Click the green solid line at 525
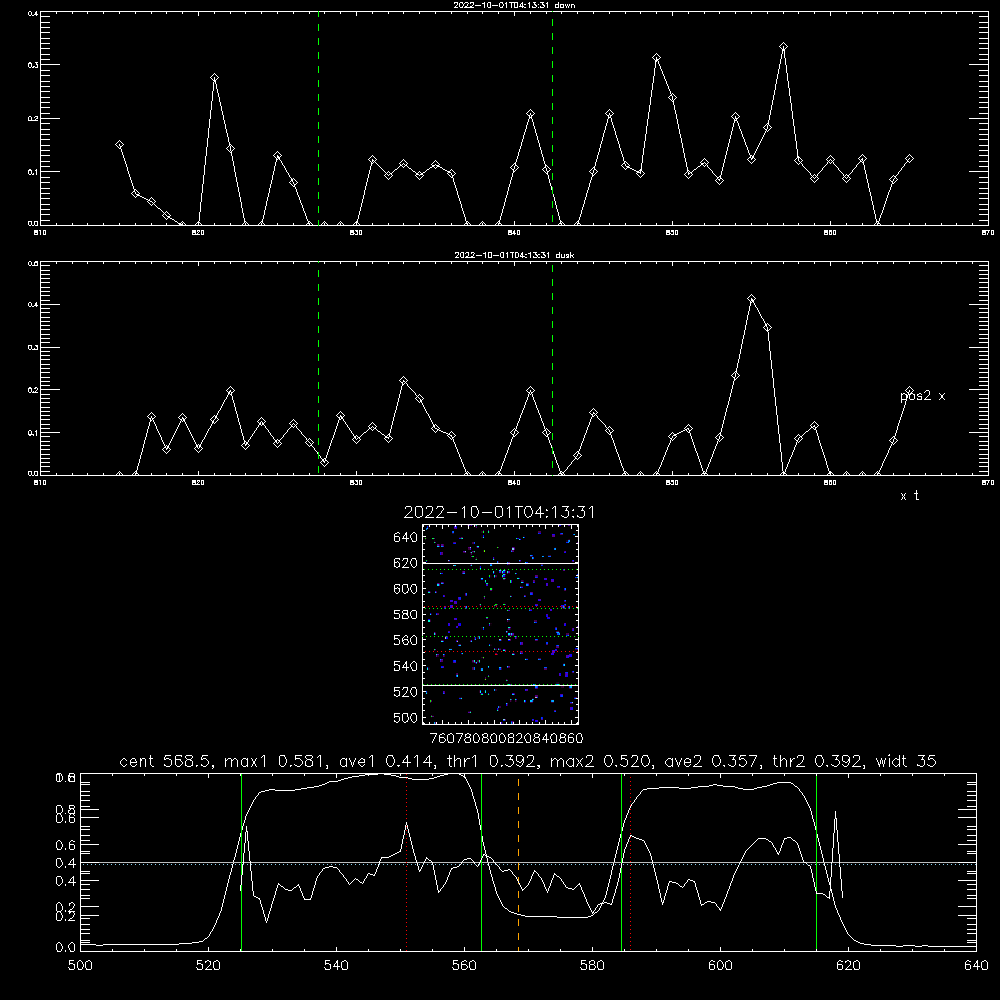The width and height of the screenshot is (1000, 1000). coord(242,861)
